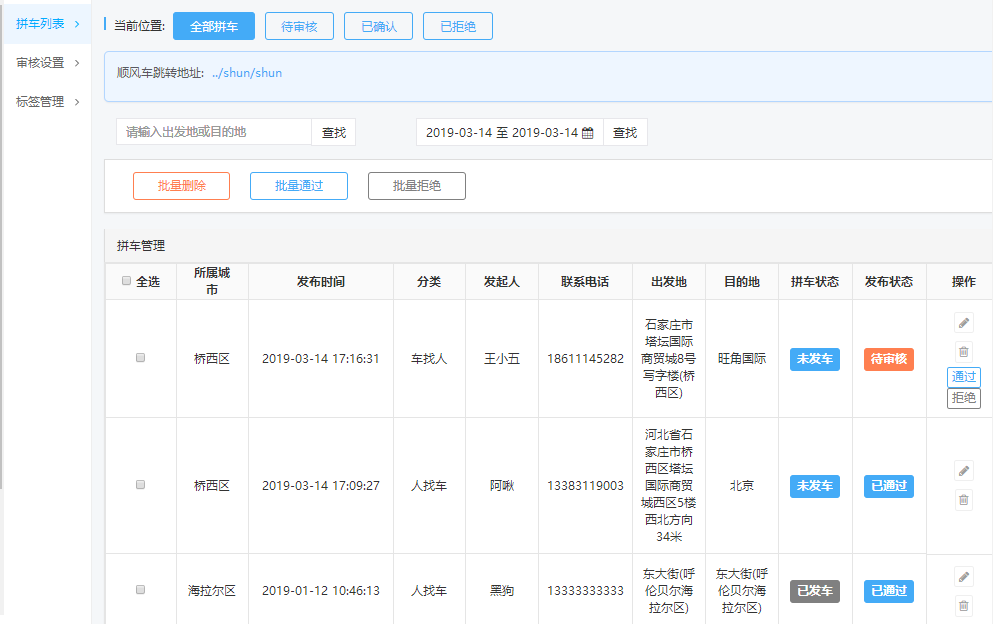Open 拼车列表 in the sidebar

(40, 24)
